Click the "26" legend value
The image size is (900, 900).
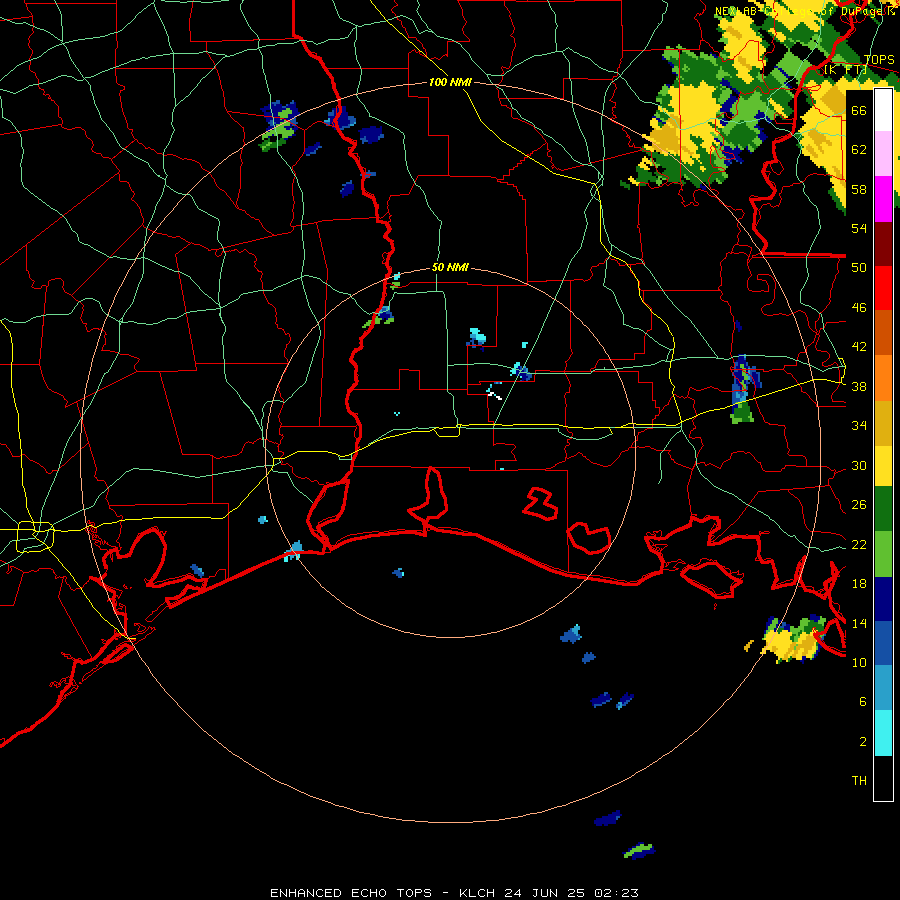click(x=859, y=505)
